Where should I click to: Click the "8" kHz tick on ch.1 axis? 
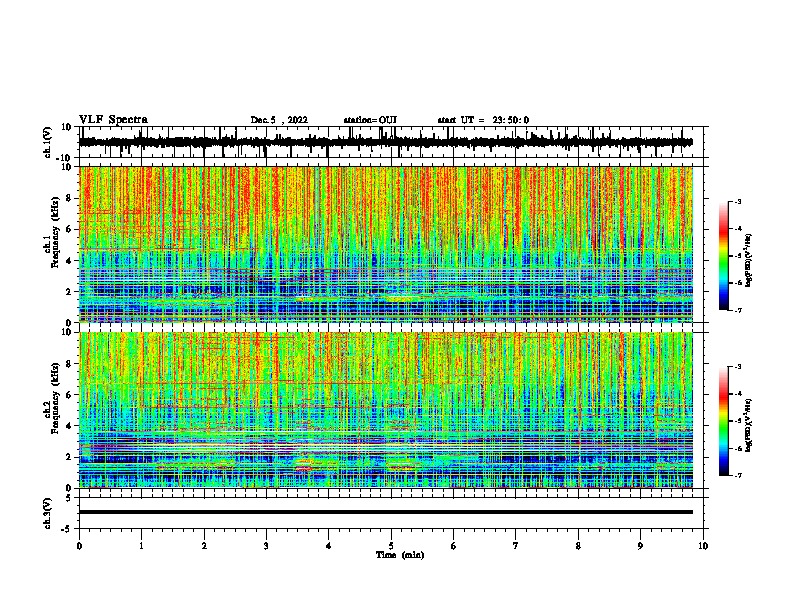70,198
